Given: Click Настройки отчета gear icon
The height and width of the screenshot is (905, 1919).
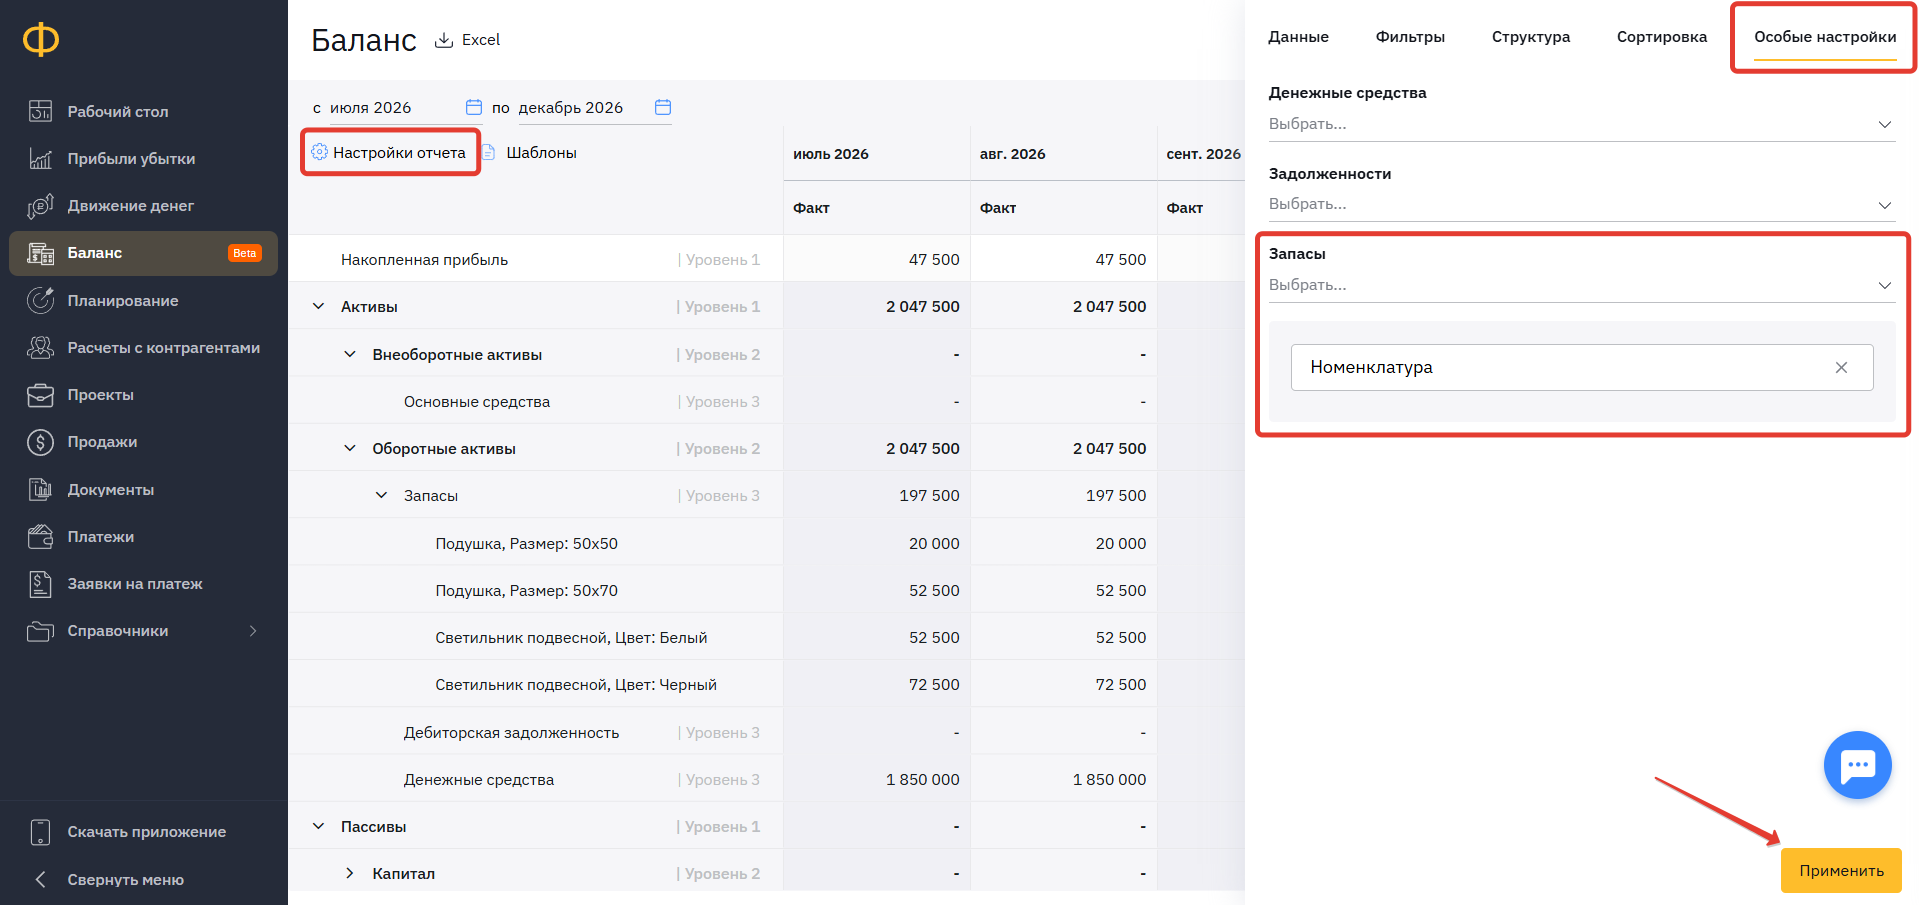Looking at the screenshot, I should coord(319,152).
